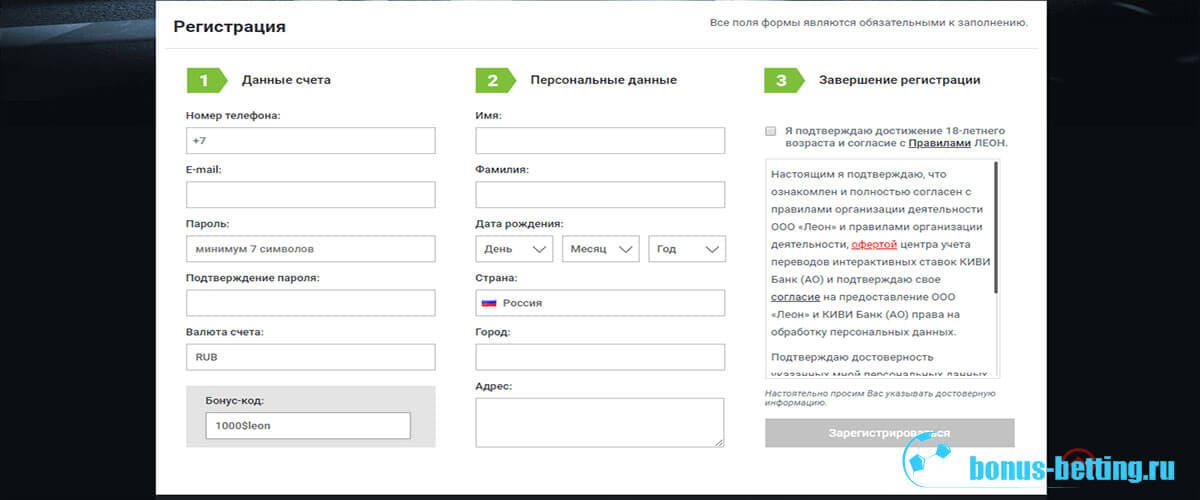Viewport: 1200px width, 500px height.
Task: Click the bonus code field '1000$leon'
Action: 308,425
